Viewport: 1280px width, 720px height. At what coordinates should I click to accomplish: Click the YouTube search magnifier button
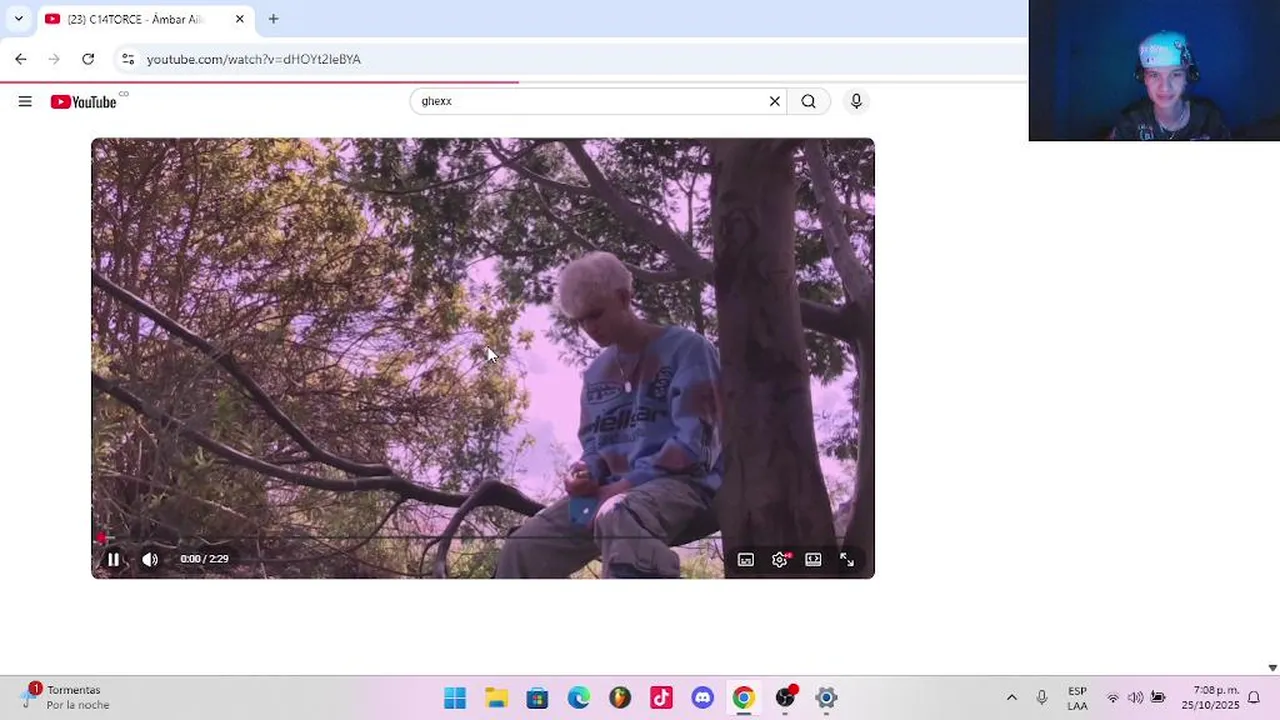[808, 101]
